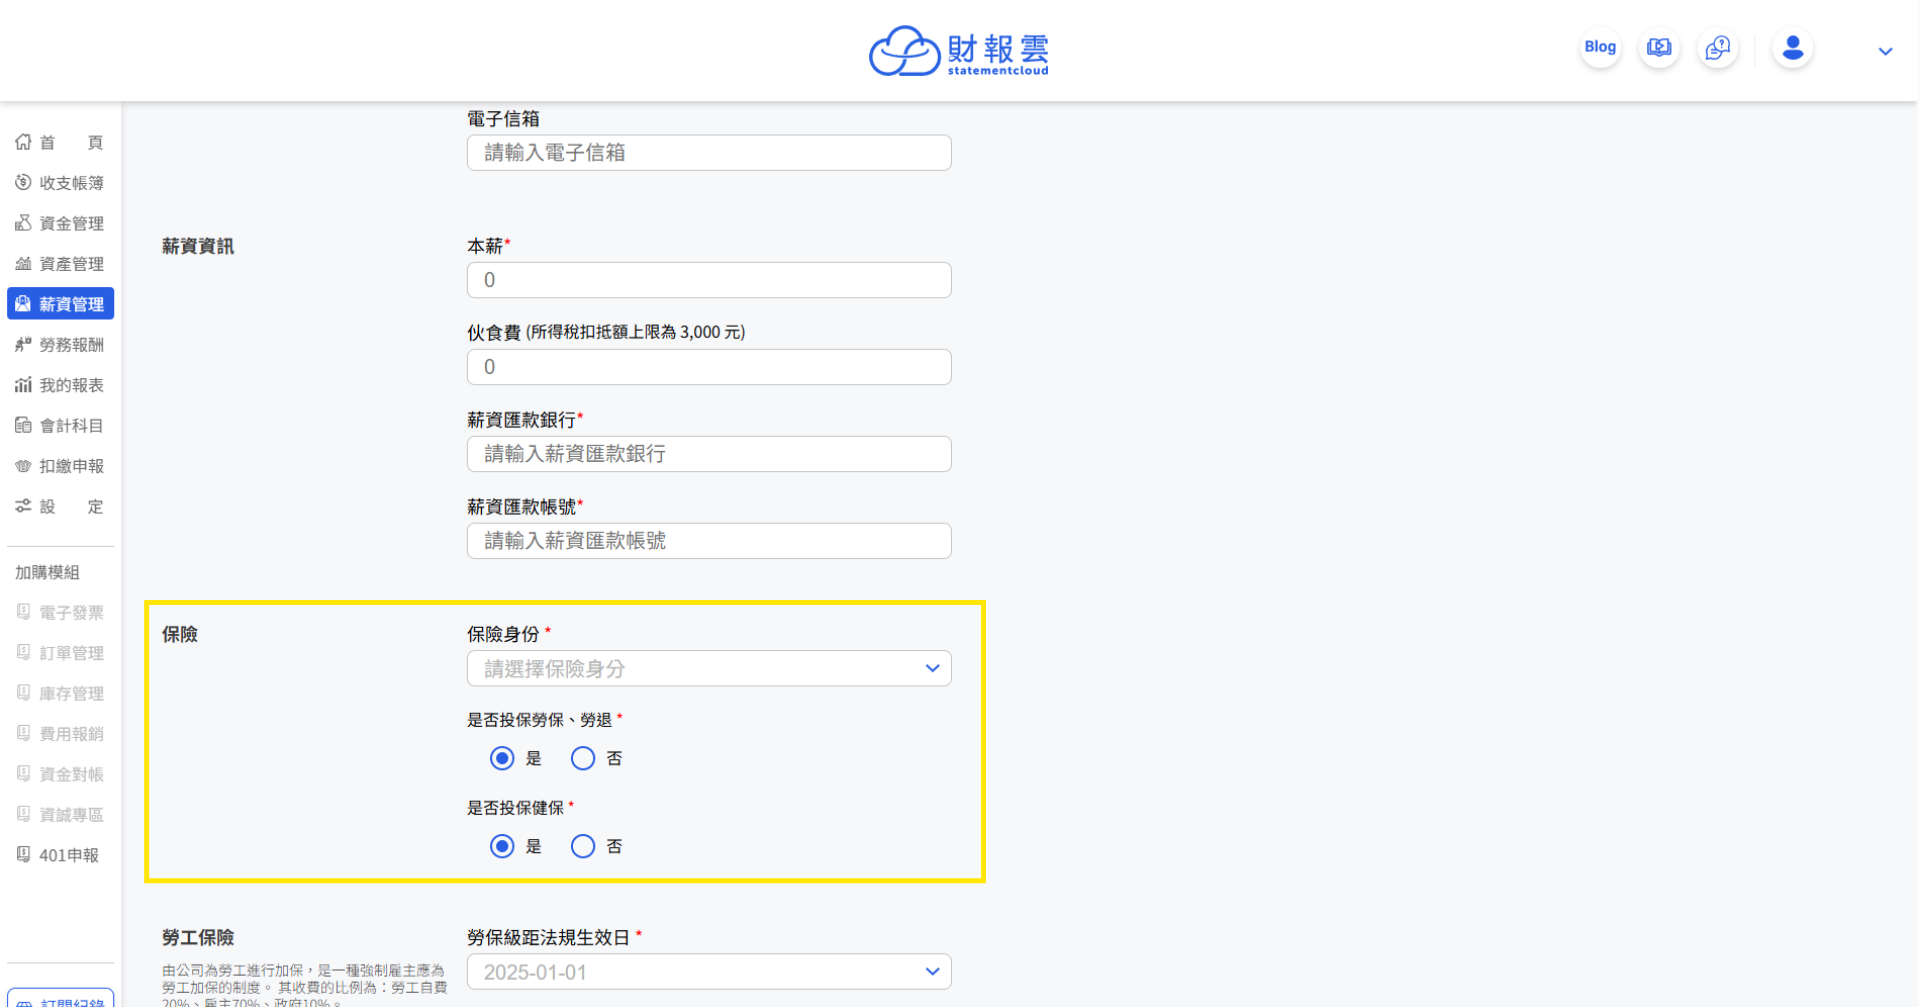Open 收支帳簿 in the sidebar
This screenshot has width=1920, height=1007.
[x=60, y=183]
